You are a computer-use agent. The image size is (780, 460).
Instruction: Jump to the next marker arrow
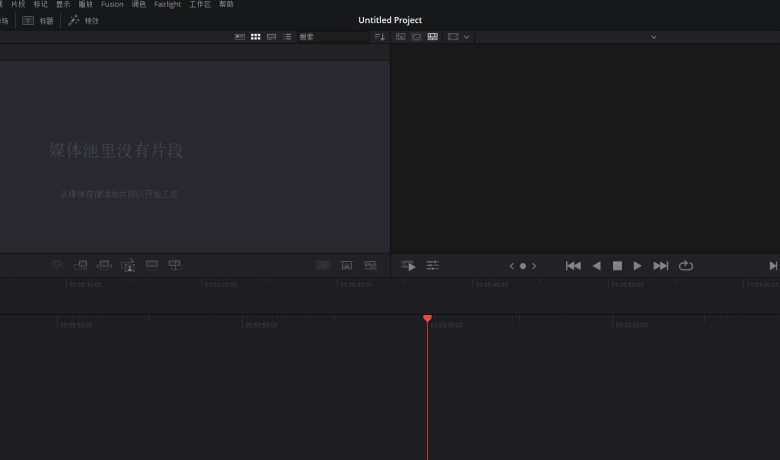[534, 266]
